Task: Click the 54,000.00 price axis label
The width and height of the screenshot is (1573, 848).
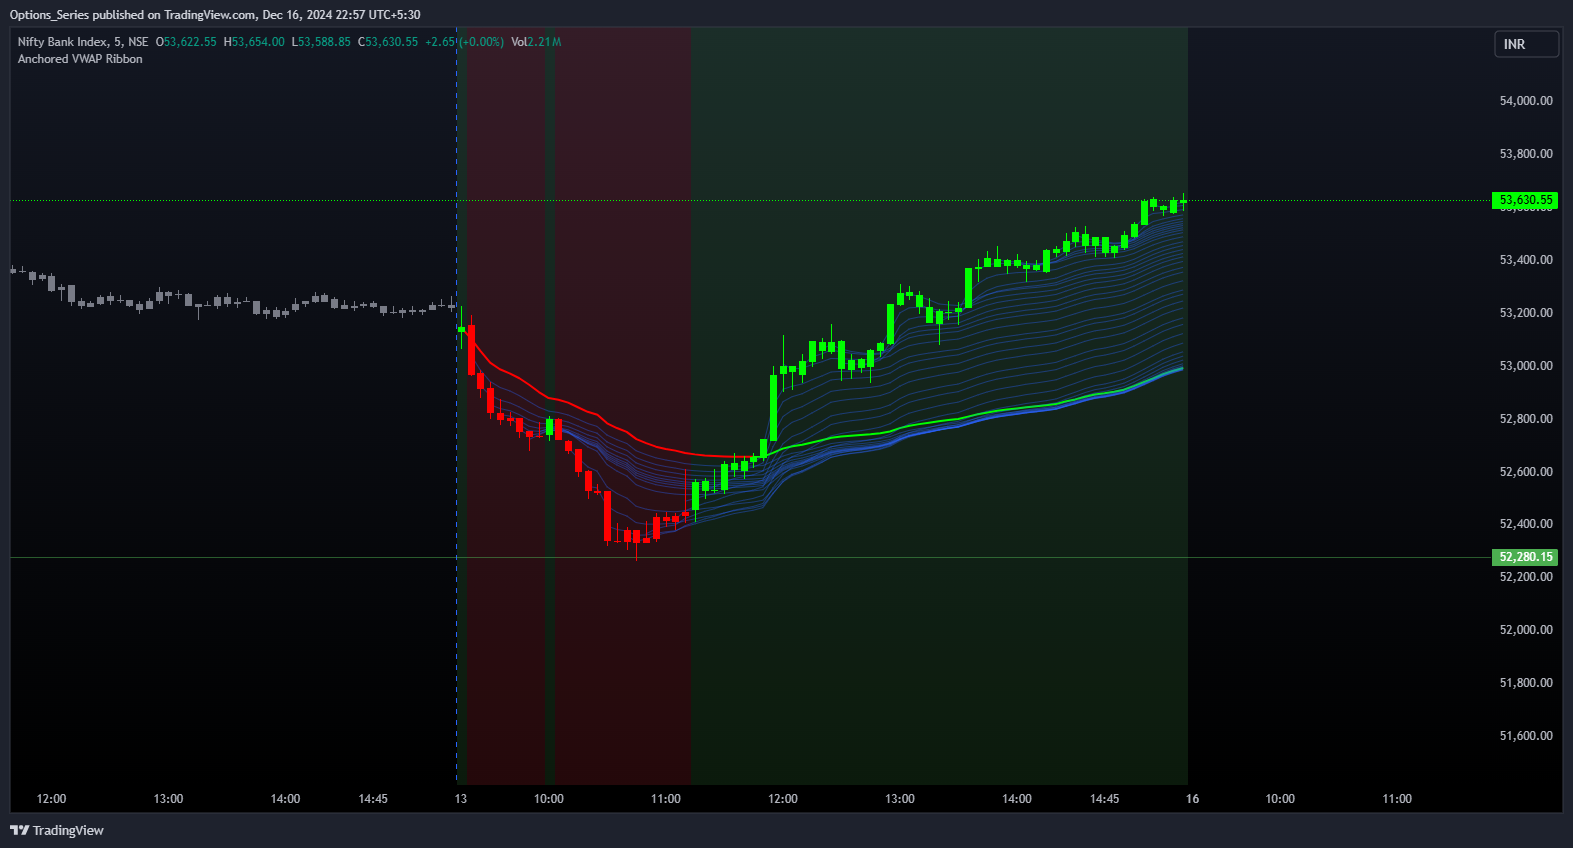Action: 1526,101
